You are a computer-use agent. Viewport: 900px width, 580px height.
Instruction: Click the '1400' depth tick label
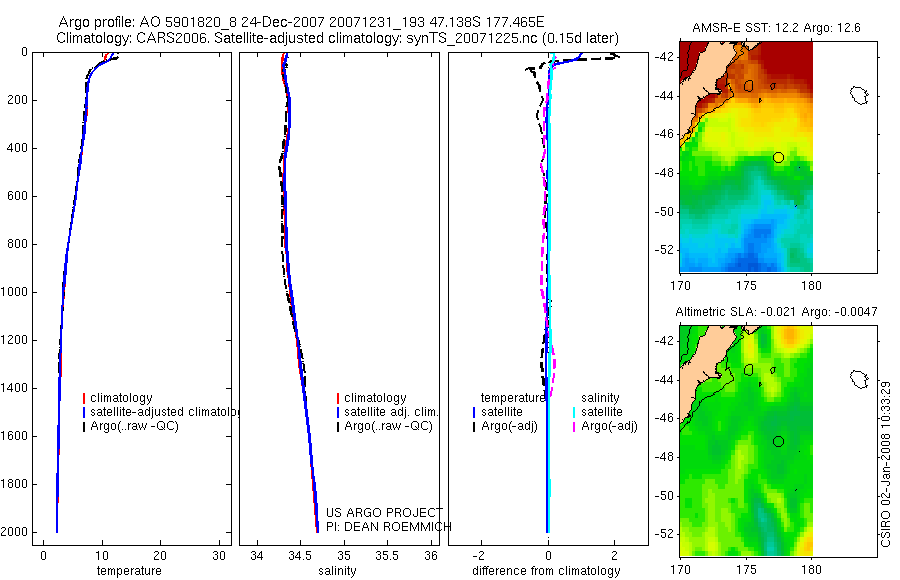tap(16, 388)
